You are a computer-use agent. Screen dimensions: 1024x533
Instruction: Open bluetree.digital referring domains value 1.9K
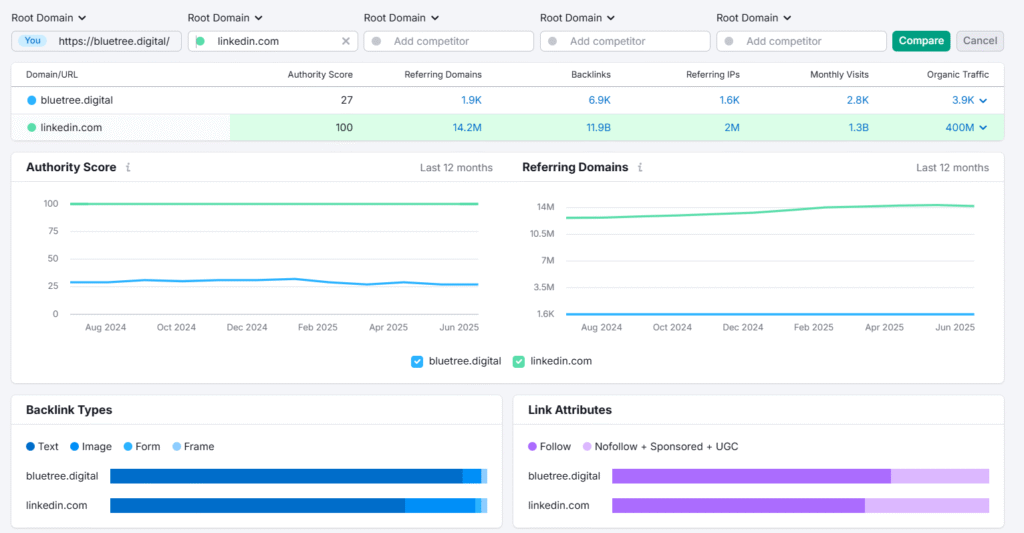tap(471, 100)
